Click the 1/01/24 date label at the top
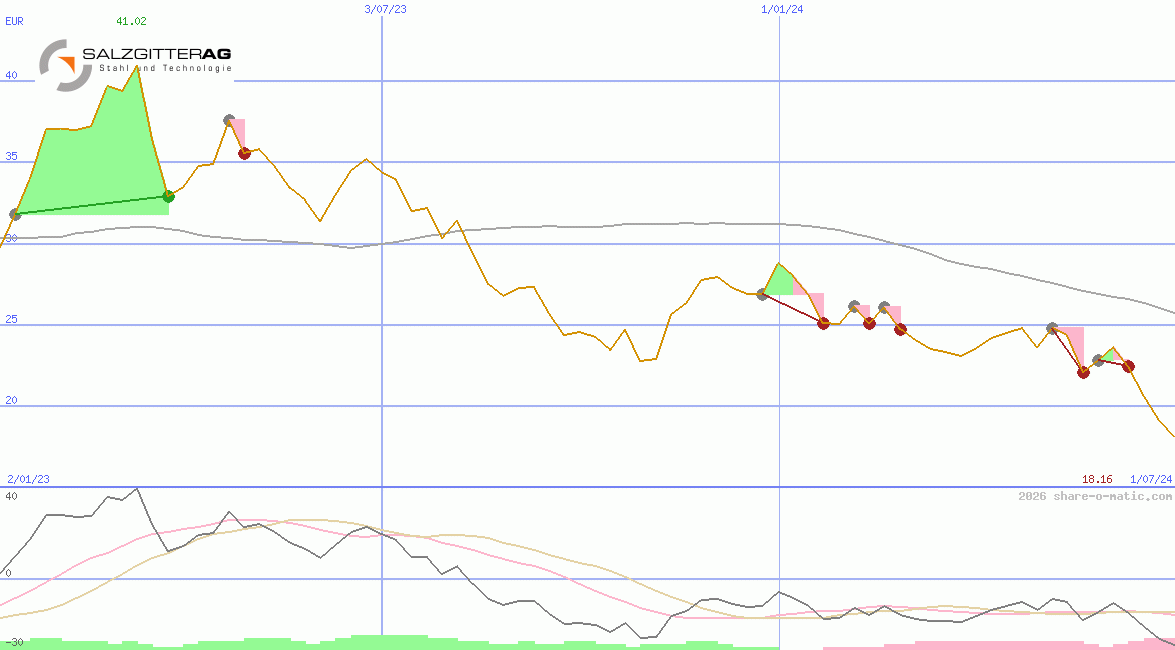Image resolution: width=1175 pixels, height=650 pixels. (x=782, y=9)
